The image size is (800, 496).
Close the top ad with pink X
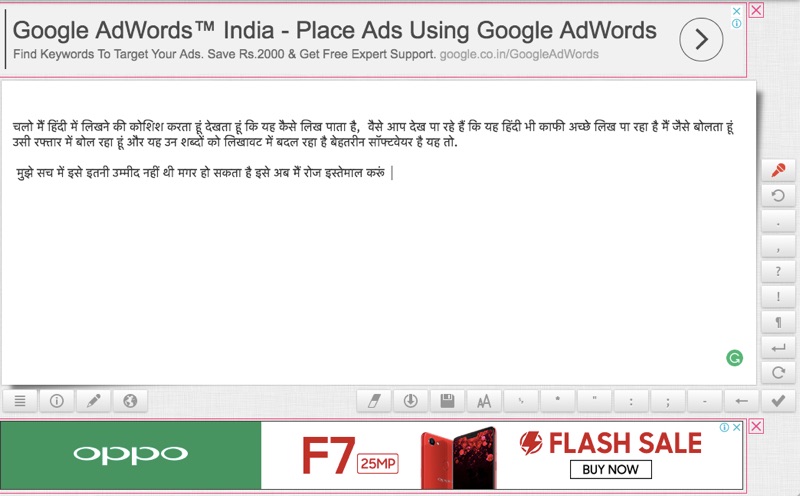[757, 10]
